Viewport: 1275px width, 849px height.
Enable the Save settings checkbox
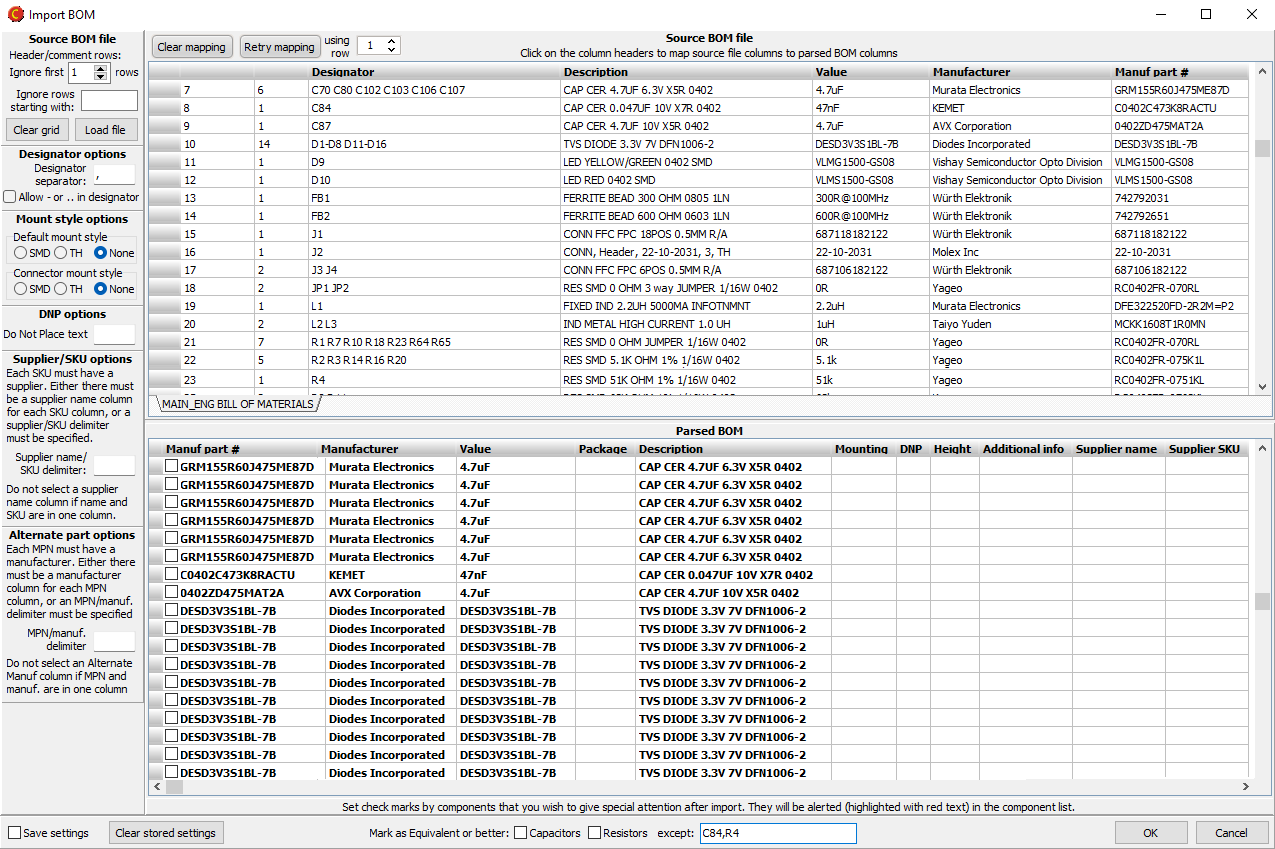coord(15,833)
